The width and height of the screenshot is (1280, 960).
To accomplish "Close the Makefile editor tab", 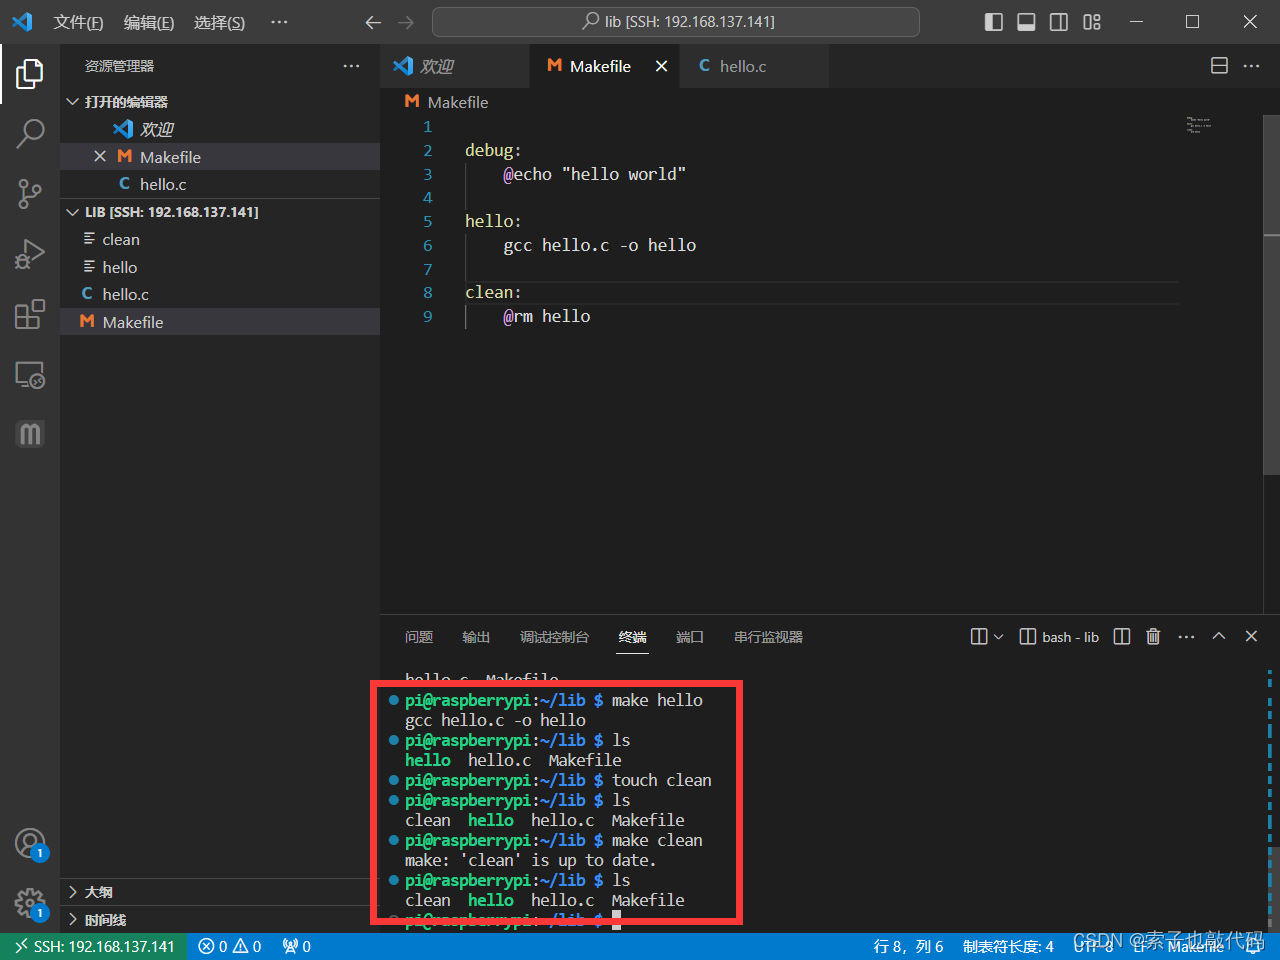I will pos(661,66).
